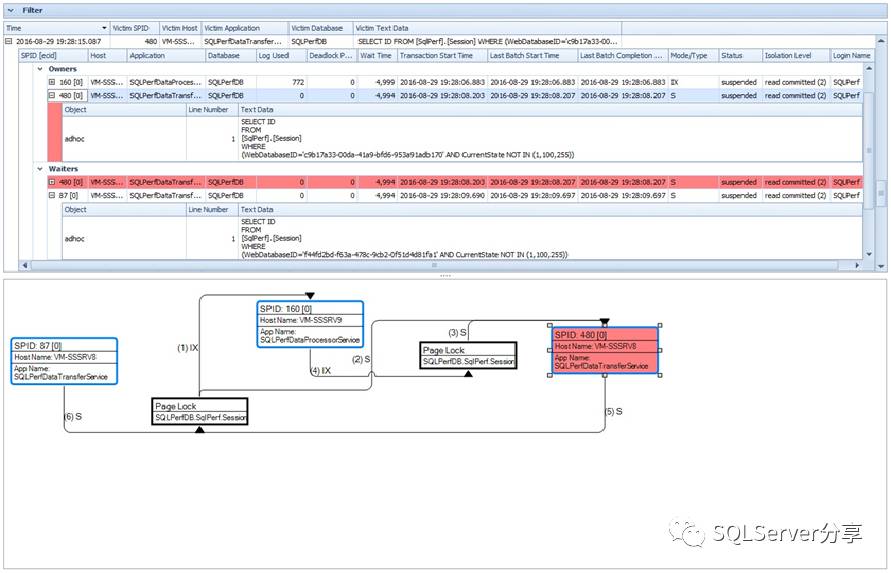891x573 pixels.
Task: Click the 772 Log Used cell
Action: click(281, 82)
